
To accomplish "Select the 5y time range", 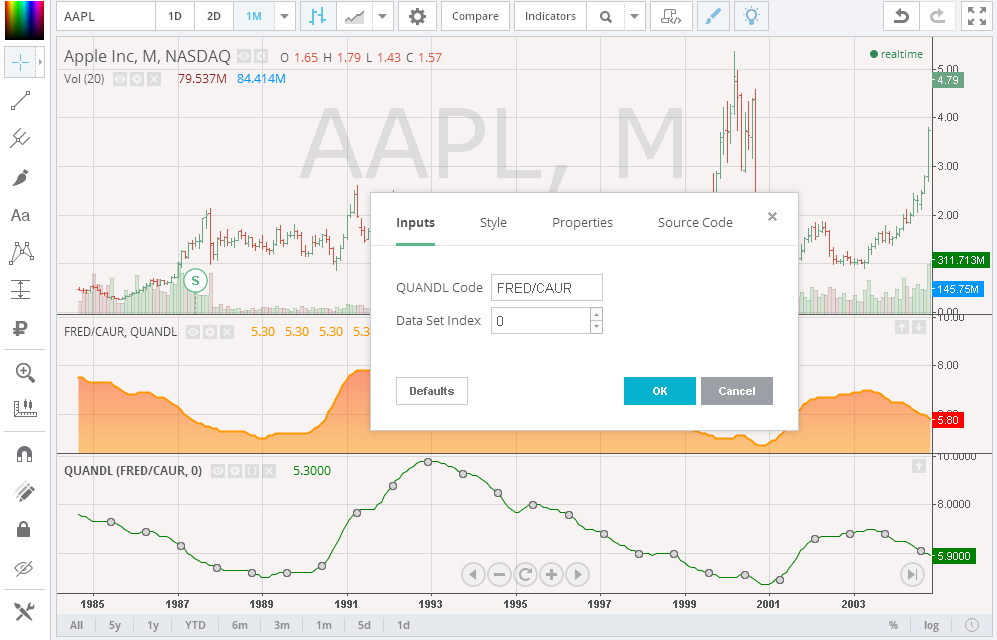I will pyautogui.click(x=114, y=625).
